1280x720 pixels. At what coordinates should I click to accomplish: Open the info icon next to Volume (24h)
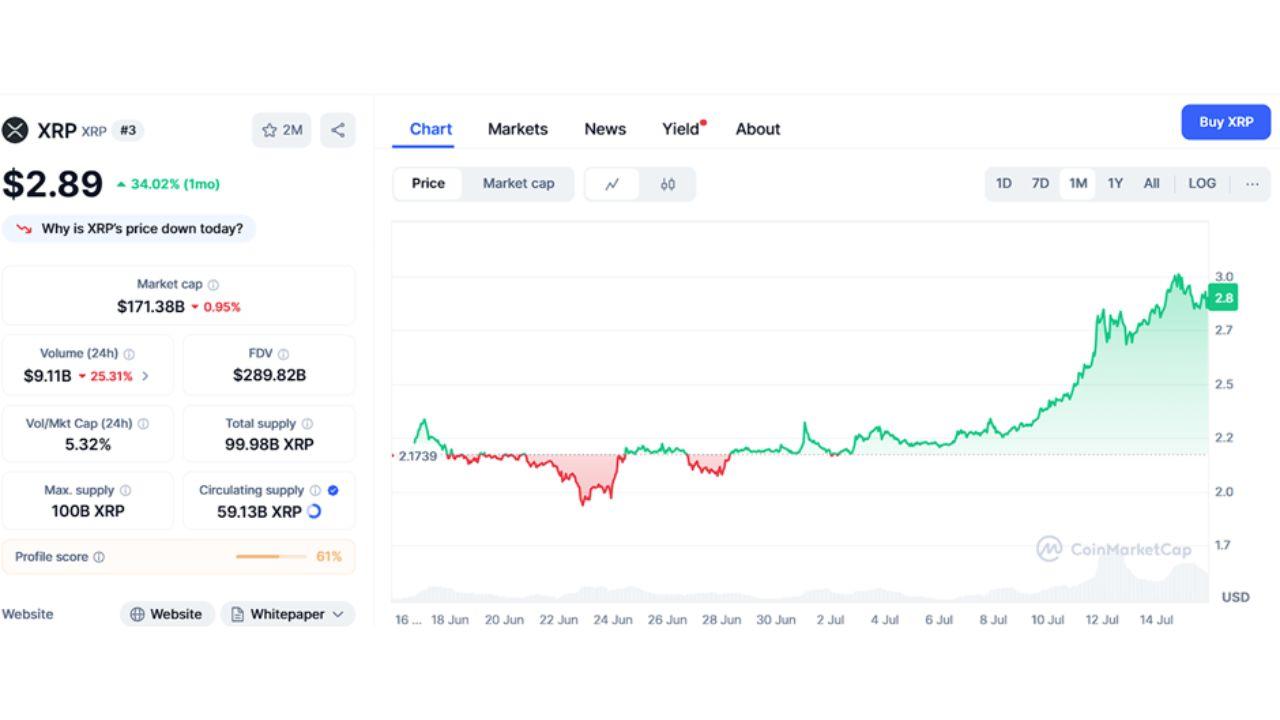coord(129,354)
